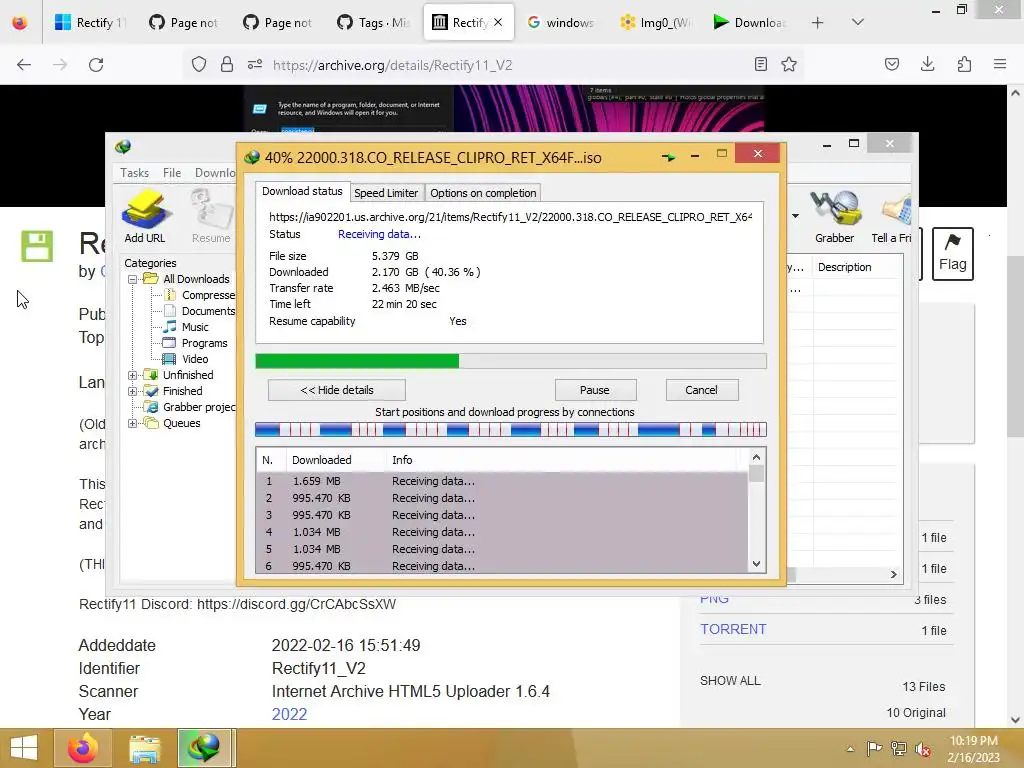The image size is (1024, 768).
Task: Click the padlock site security icon
Action: (x=227, y=64)
